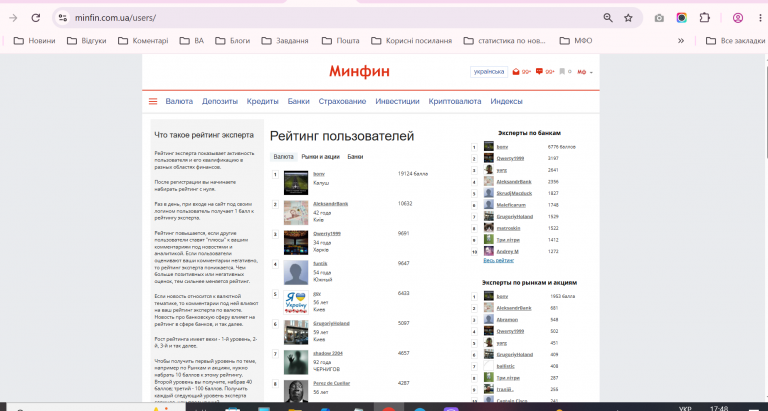
Task: Click the camera screenshot extension icon
Action: coord(659,18)
